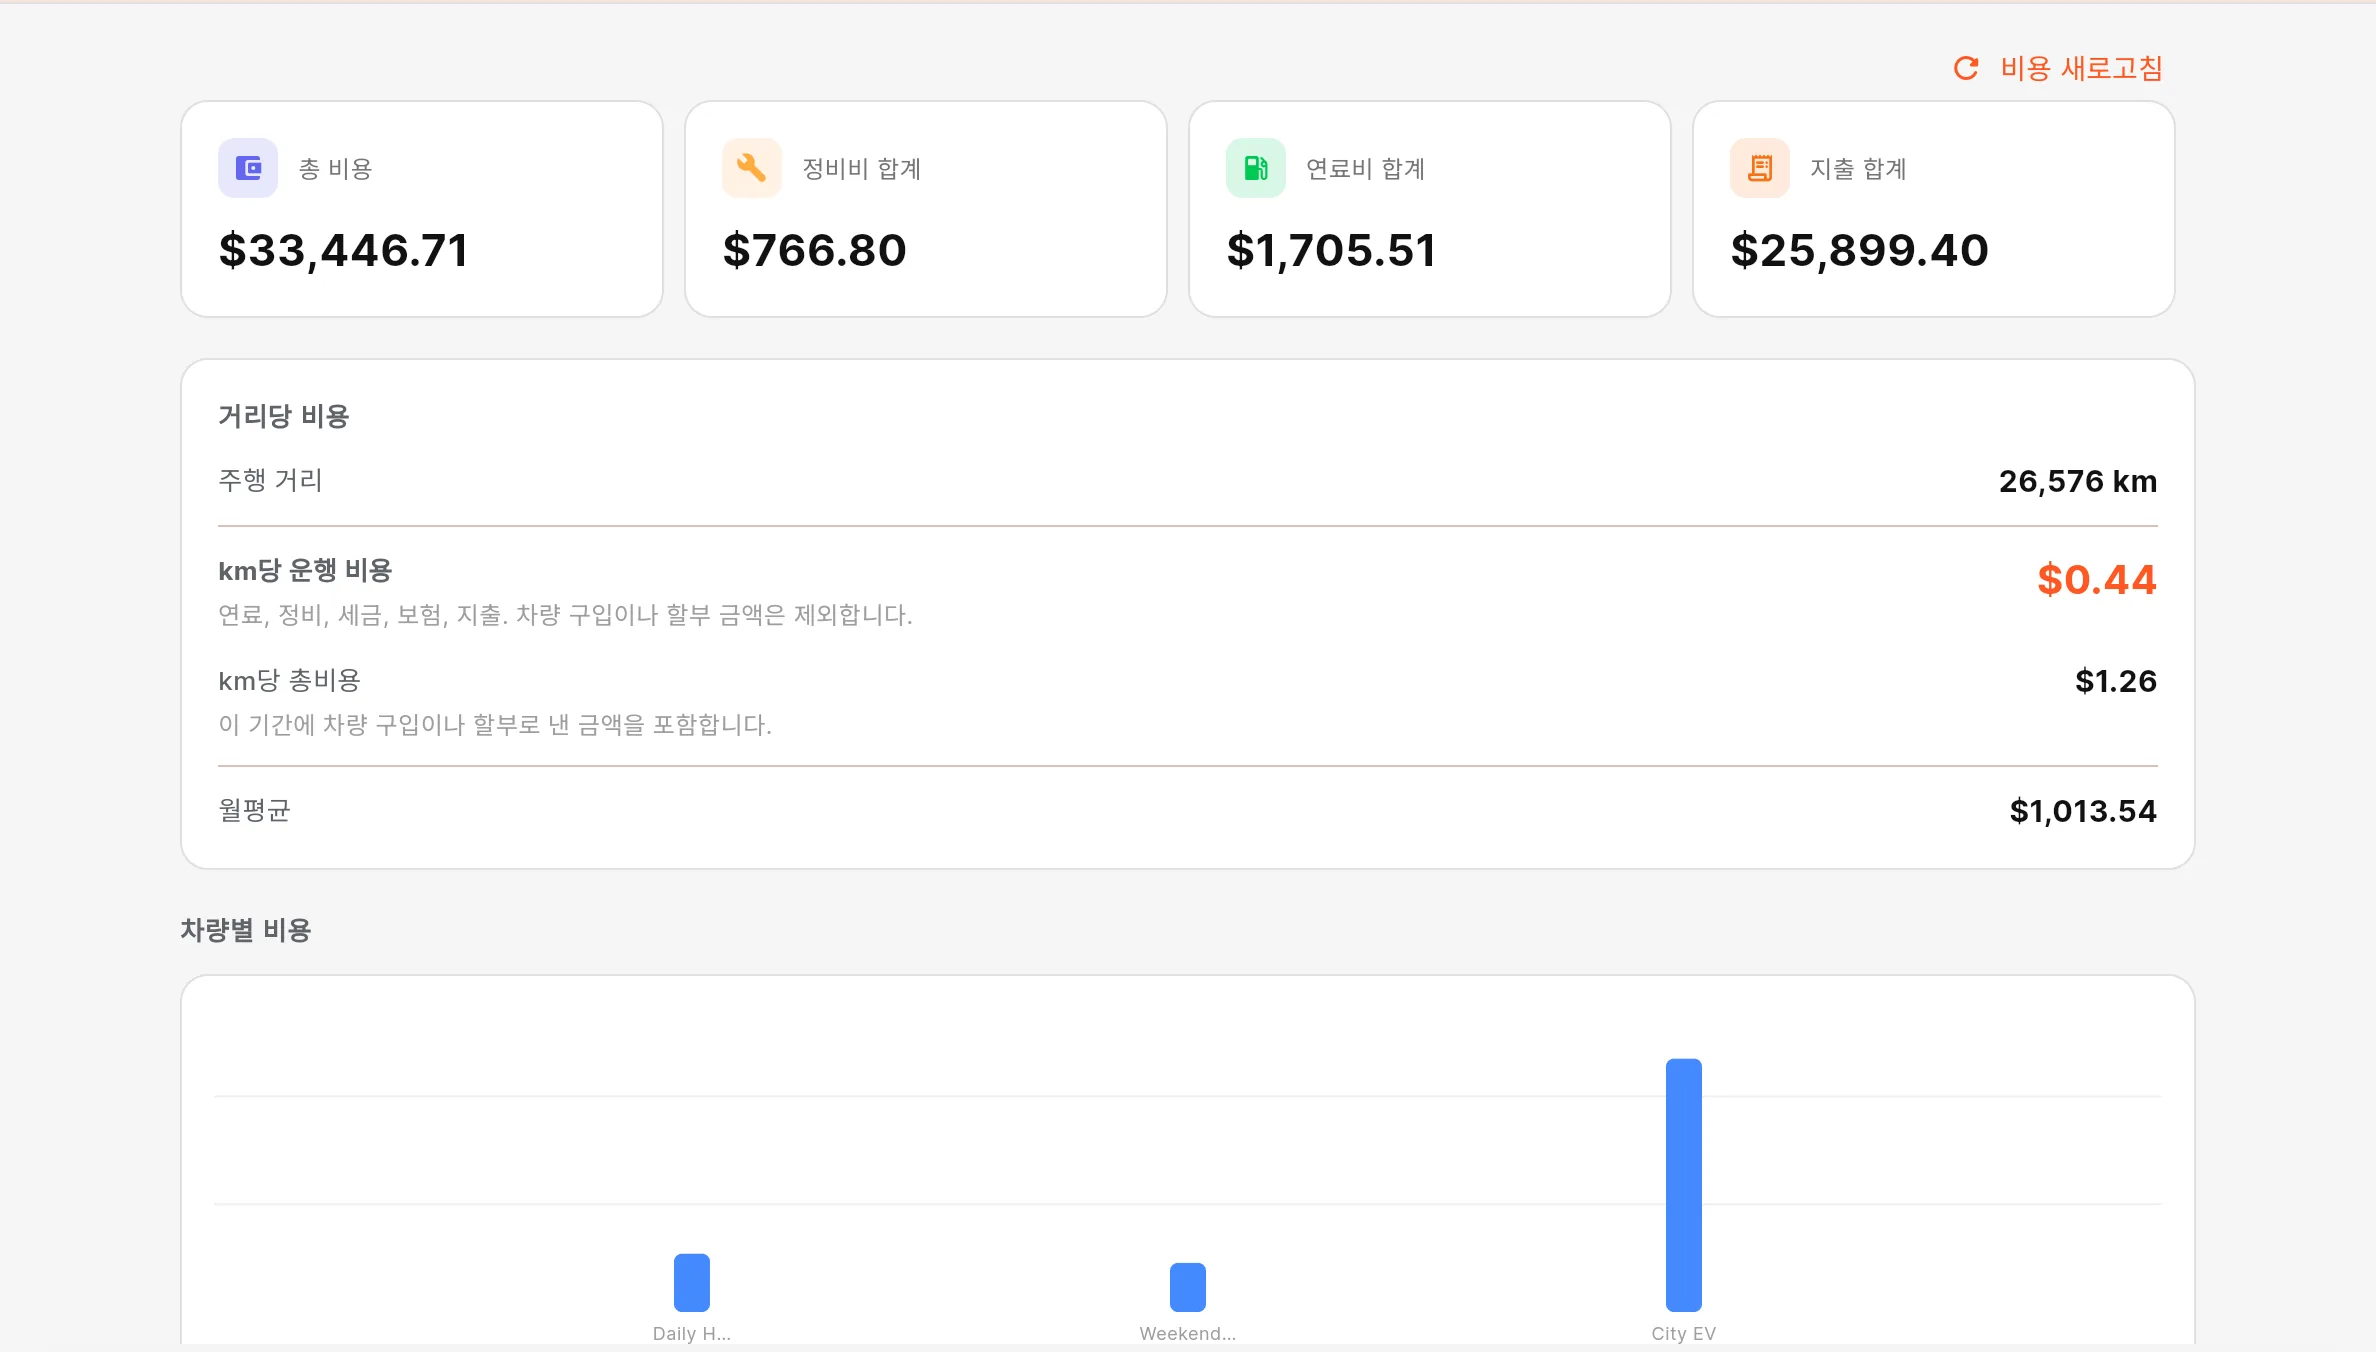Screen dimensions: 2376x1352
Task: Click the orange $0.44 per-km cost
Action: (2097, 580)
